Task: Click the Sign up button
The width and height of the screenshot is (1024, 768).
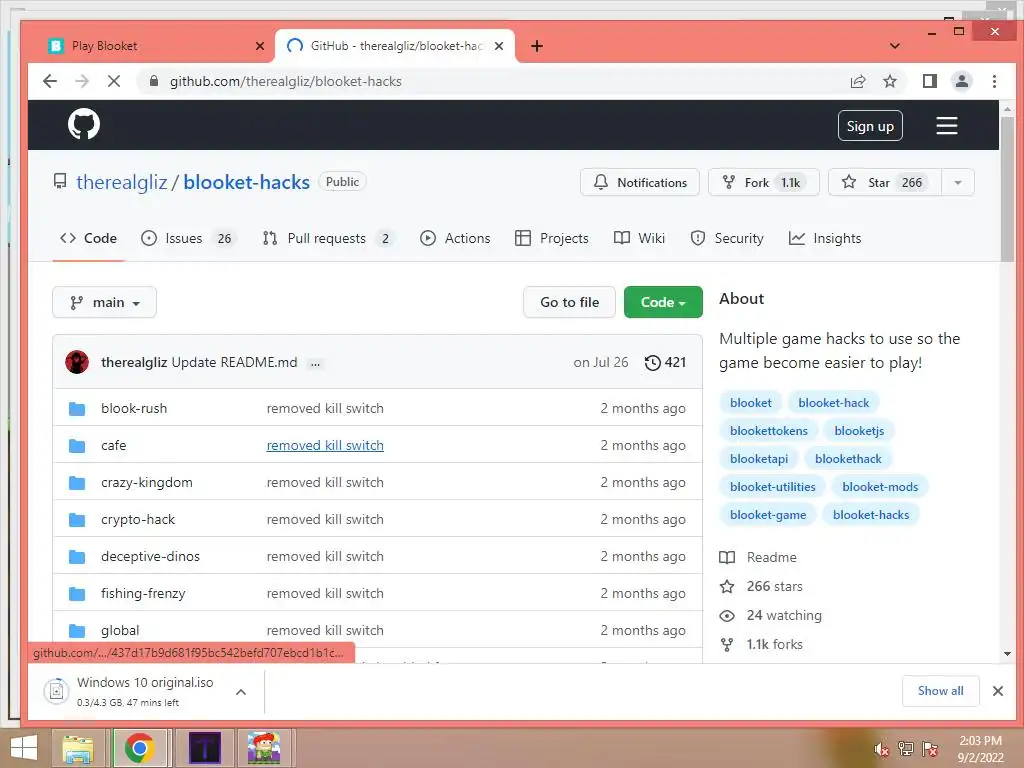Action: pyautogui.click(x=870, y=126)
